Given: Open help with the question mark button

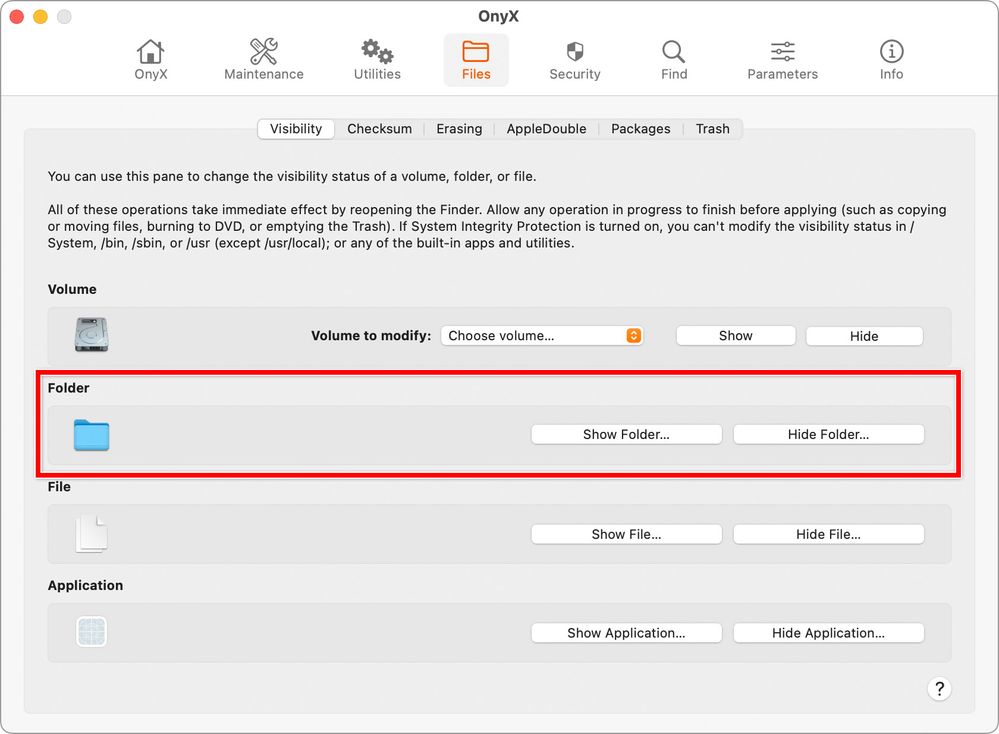Looking at the screenshot, I should [x=939, y=689].
